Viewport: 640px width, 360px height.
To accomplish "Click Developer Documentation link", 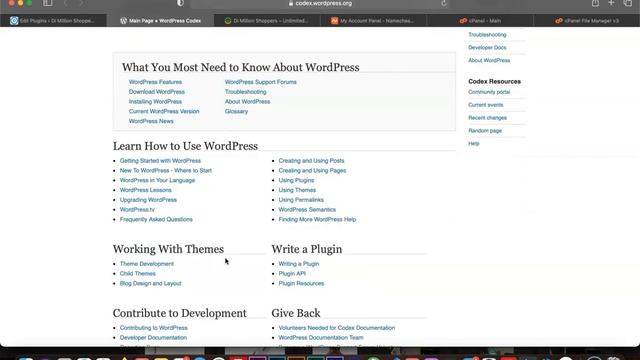I will 153,338.
